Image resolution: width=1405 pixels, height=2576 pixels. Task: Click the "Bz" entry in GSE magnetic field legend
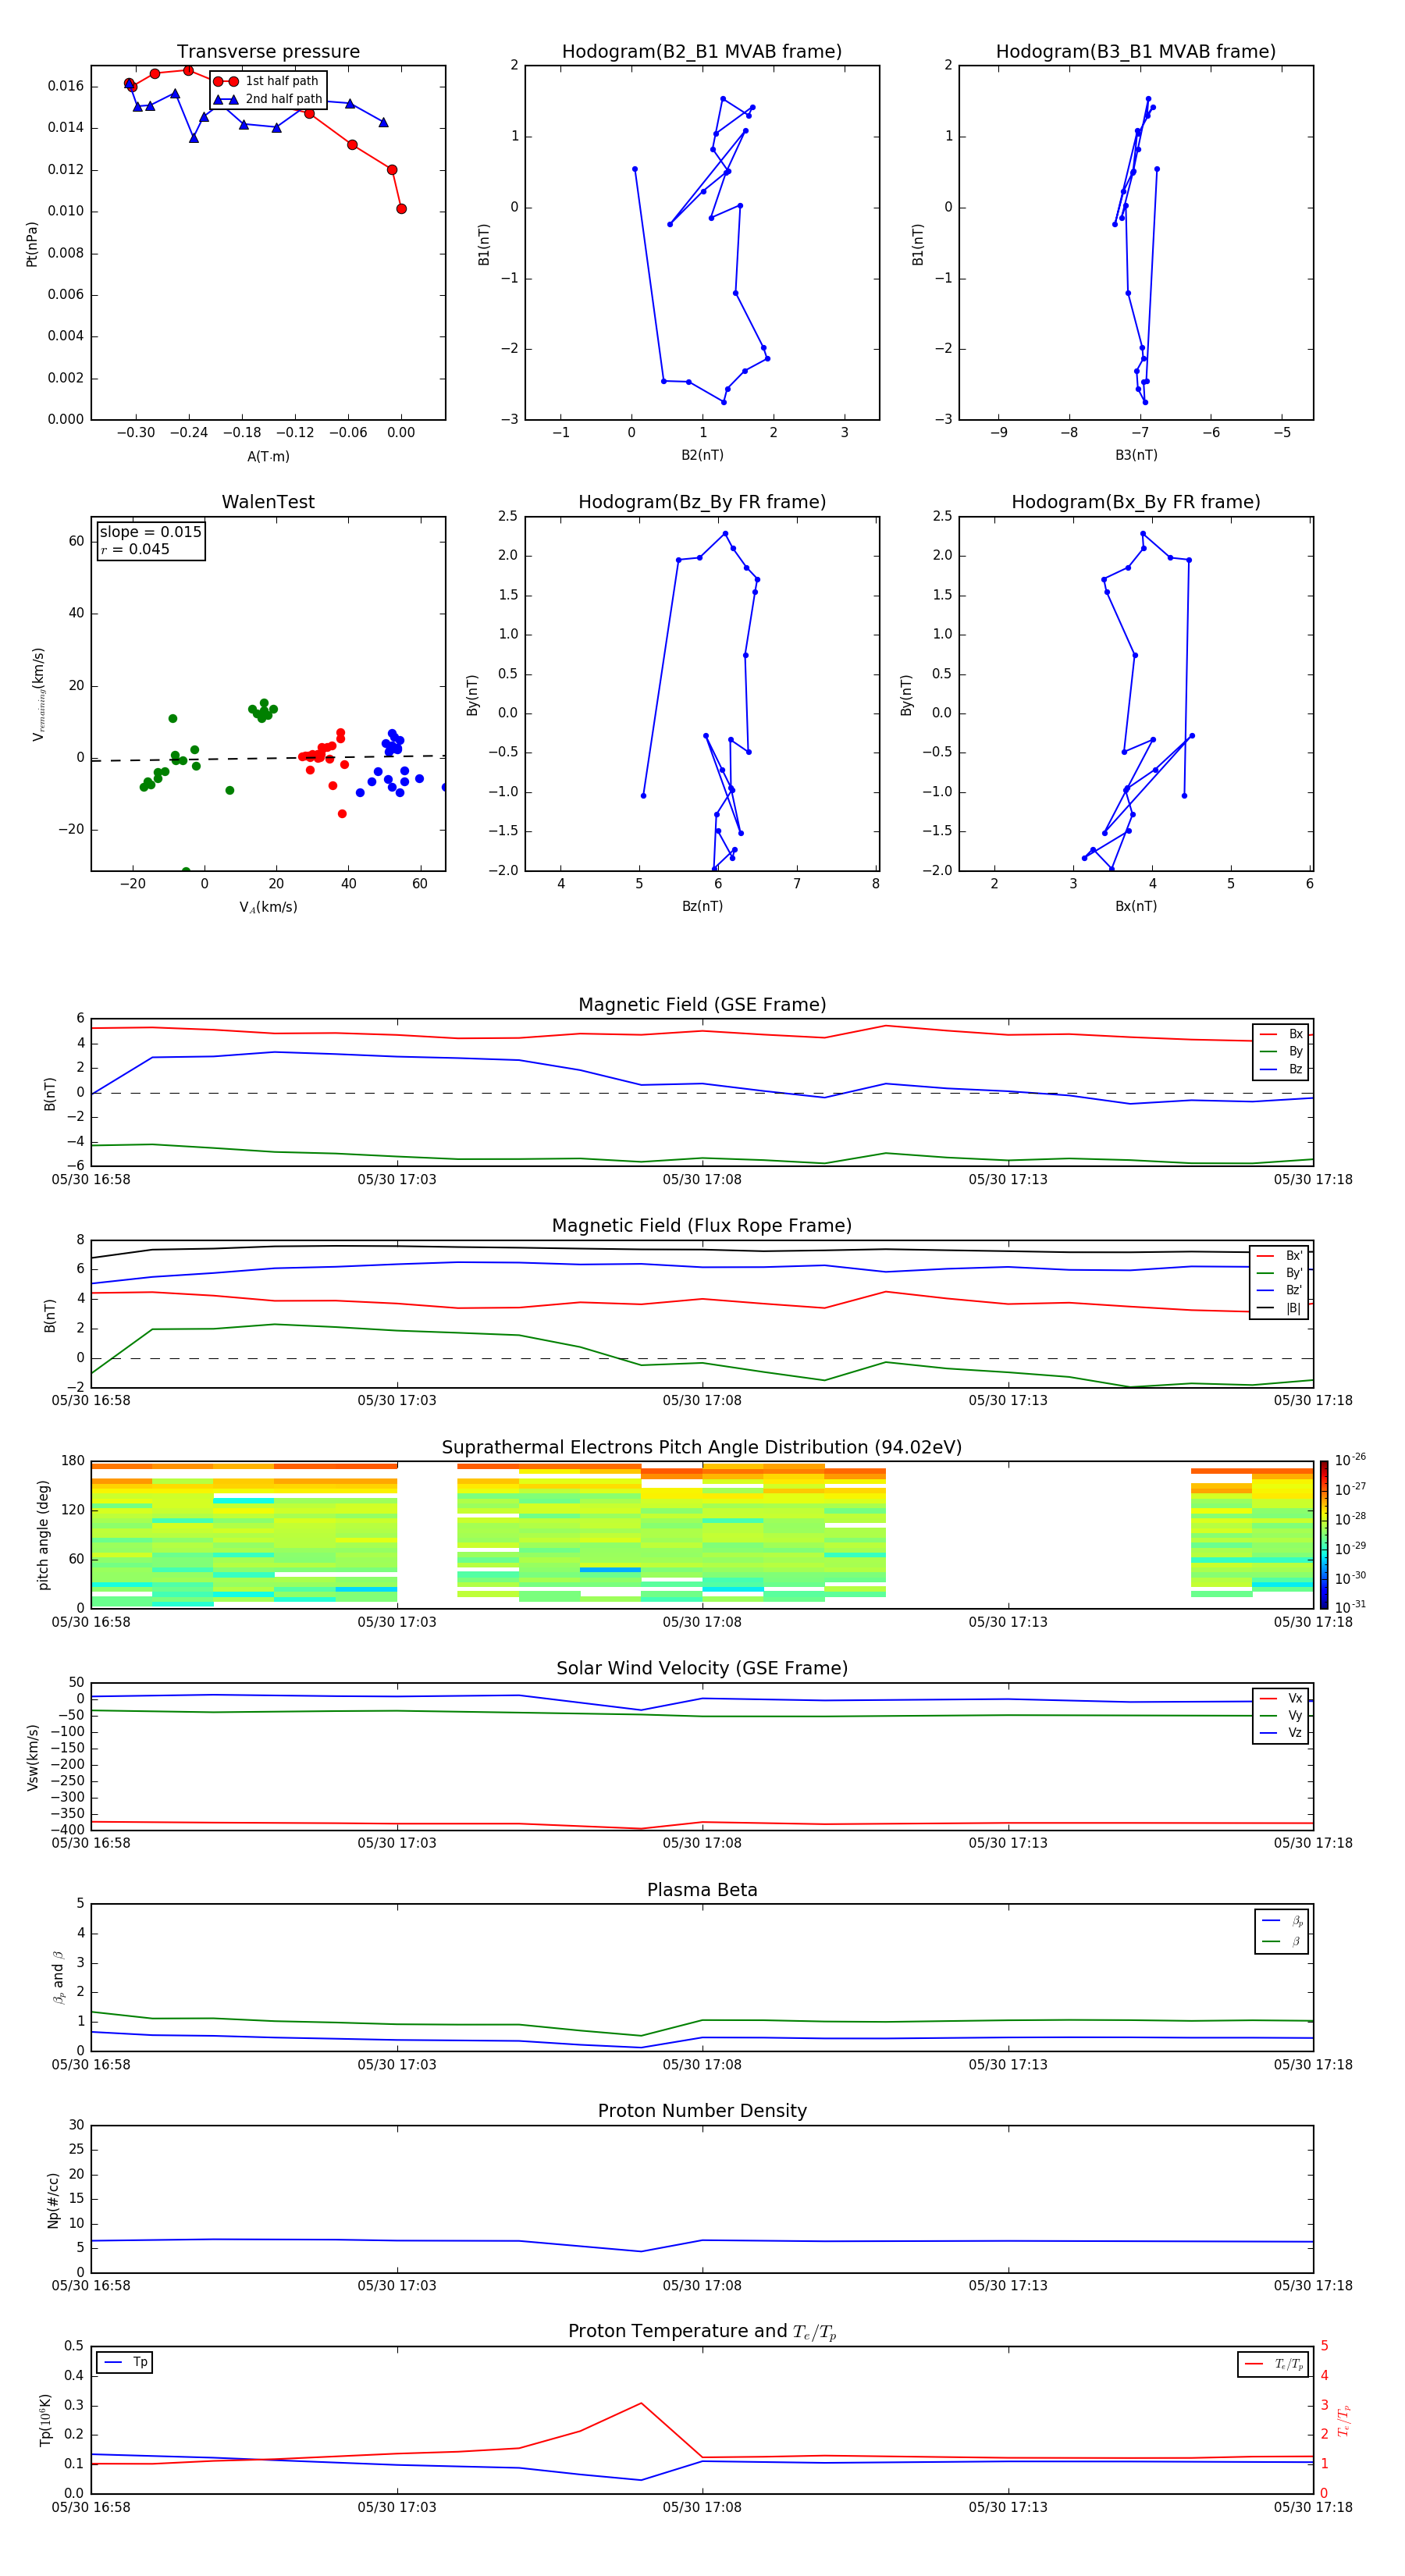pos(1281,1070)
